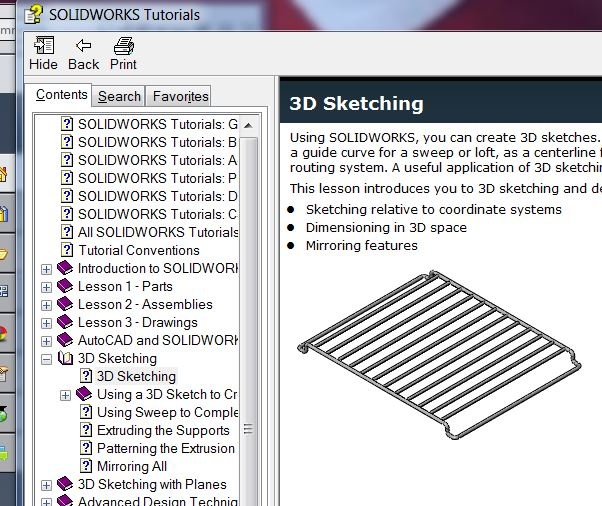The width and height of the screenshot is (602, 506).
Task: Select the Lesson 2 - Assemblies entry
Action: (145, 304)
